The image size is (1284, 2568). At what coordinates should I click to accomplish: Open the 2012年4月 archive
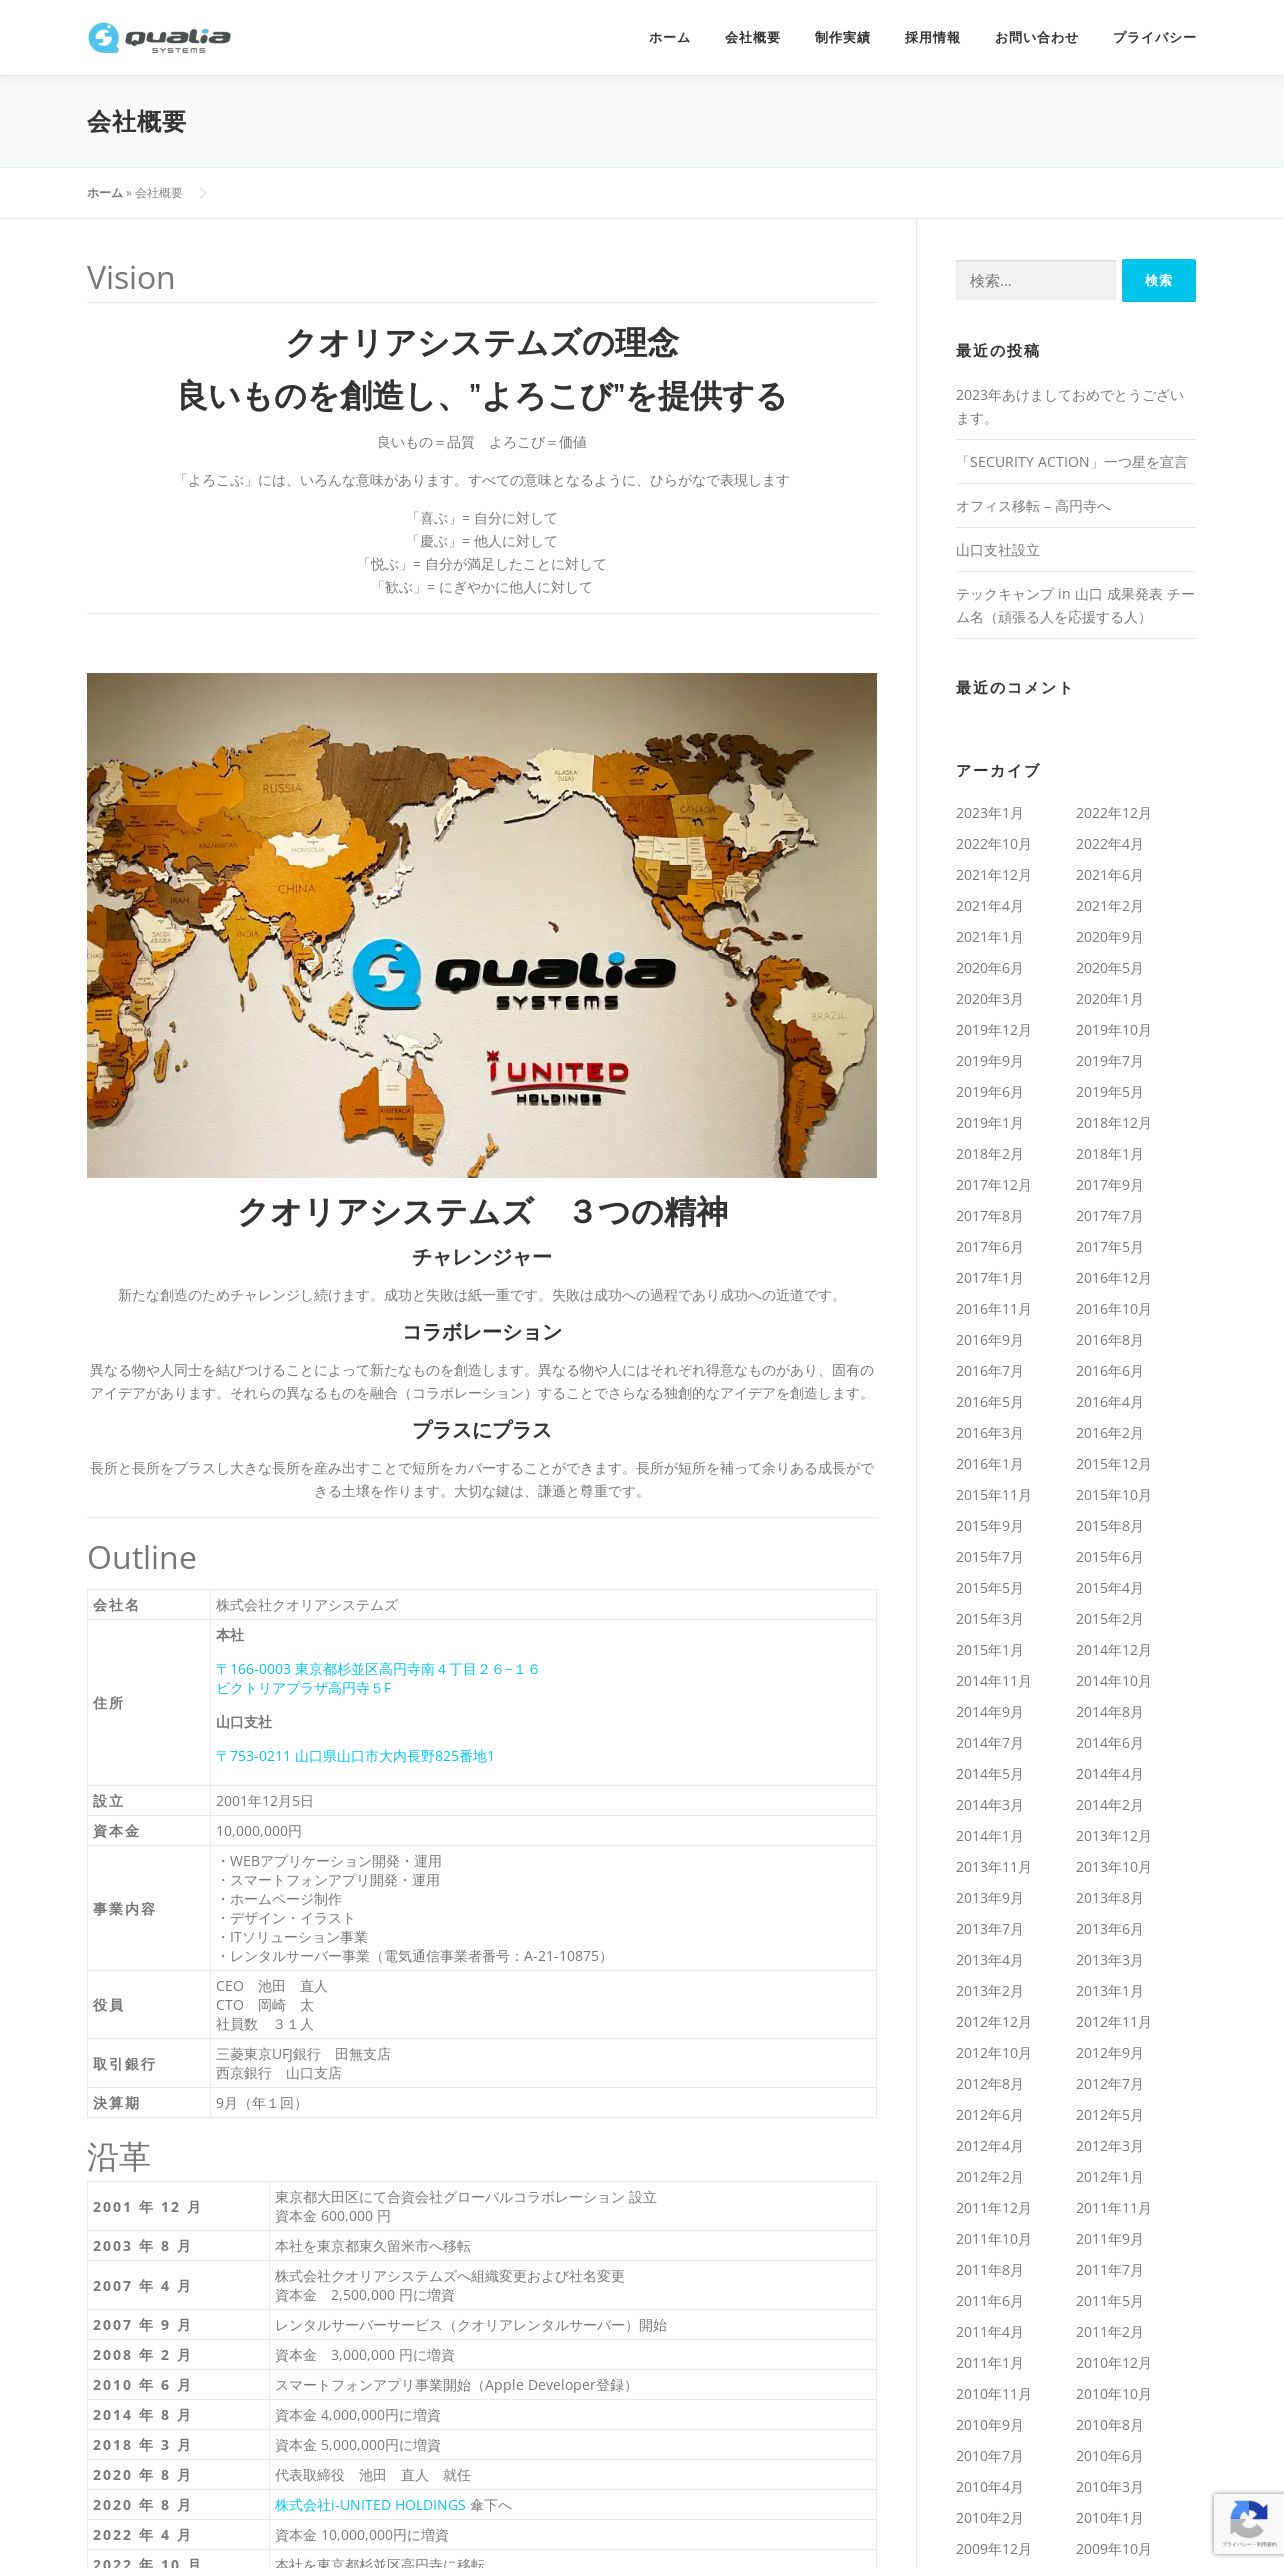pyautogui.click(x=989, y=2146)
